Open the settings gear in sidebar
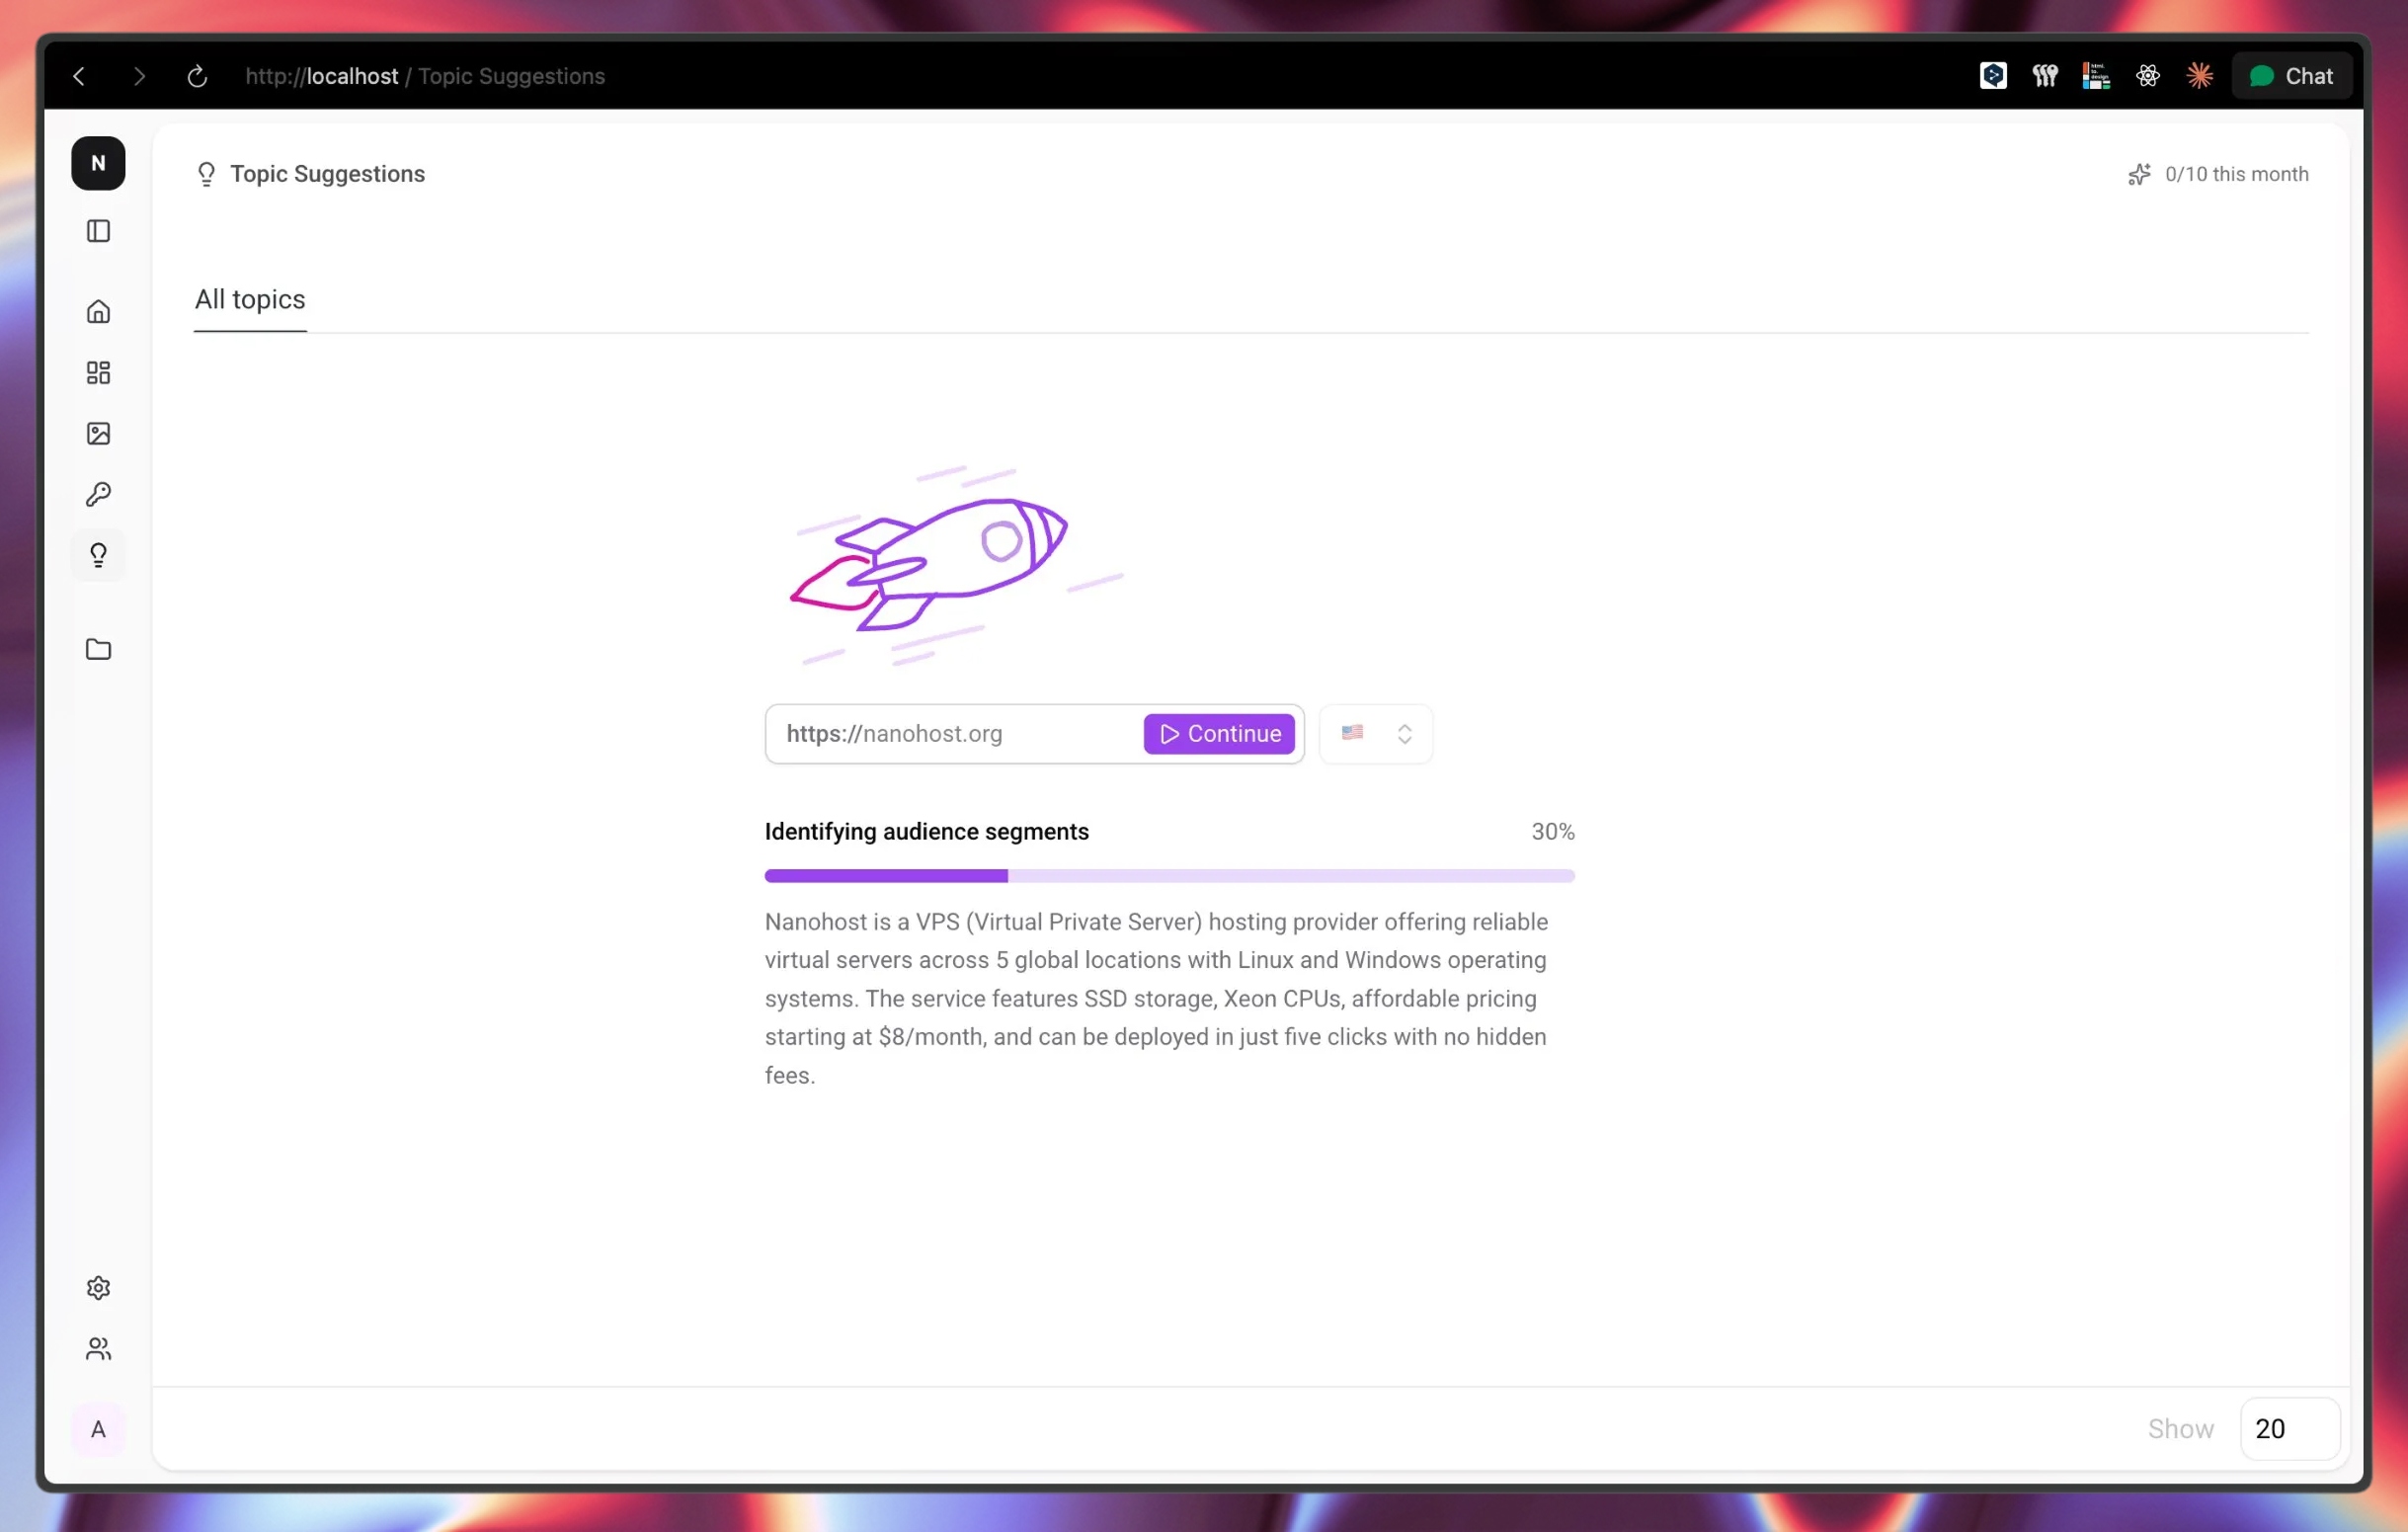The height and width of the screenshot is (1532, 2408). [98, 1288]
